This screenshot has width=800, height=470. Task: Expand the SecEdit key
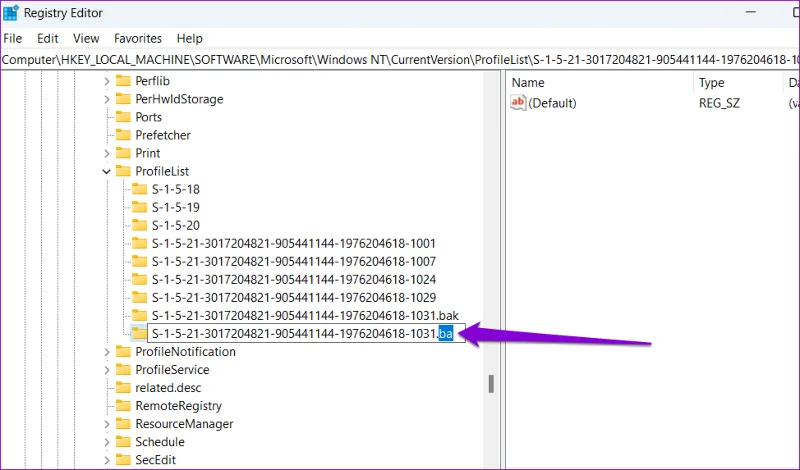107,460
